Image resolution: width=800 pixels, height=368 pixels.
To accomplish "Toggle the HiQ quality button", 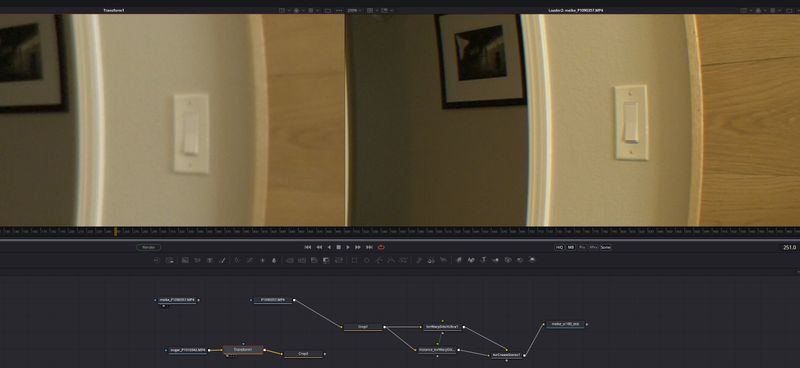I will pyautogui.click(x=559, y=247).
